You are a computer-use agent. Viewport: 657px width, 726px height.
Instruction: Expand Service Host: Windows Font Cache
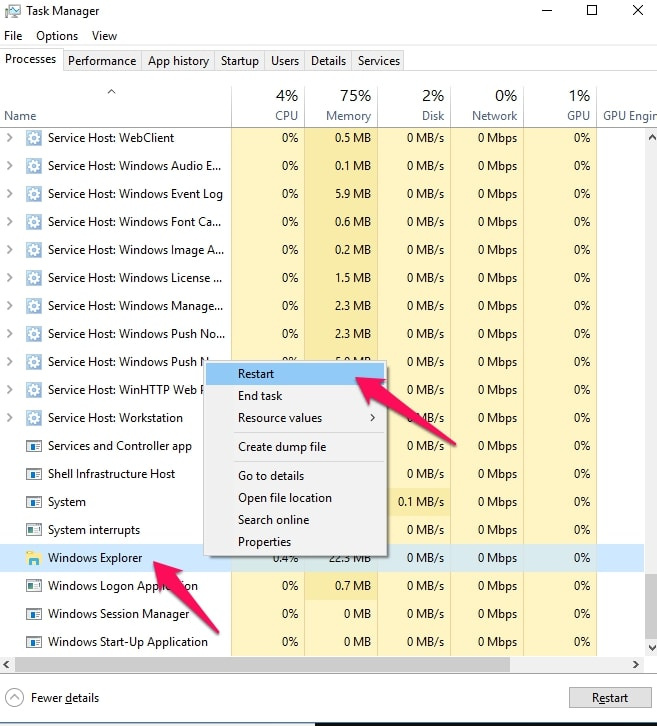pyautogui.click(x=10, y=222)
